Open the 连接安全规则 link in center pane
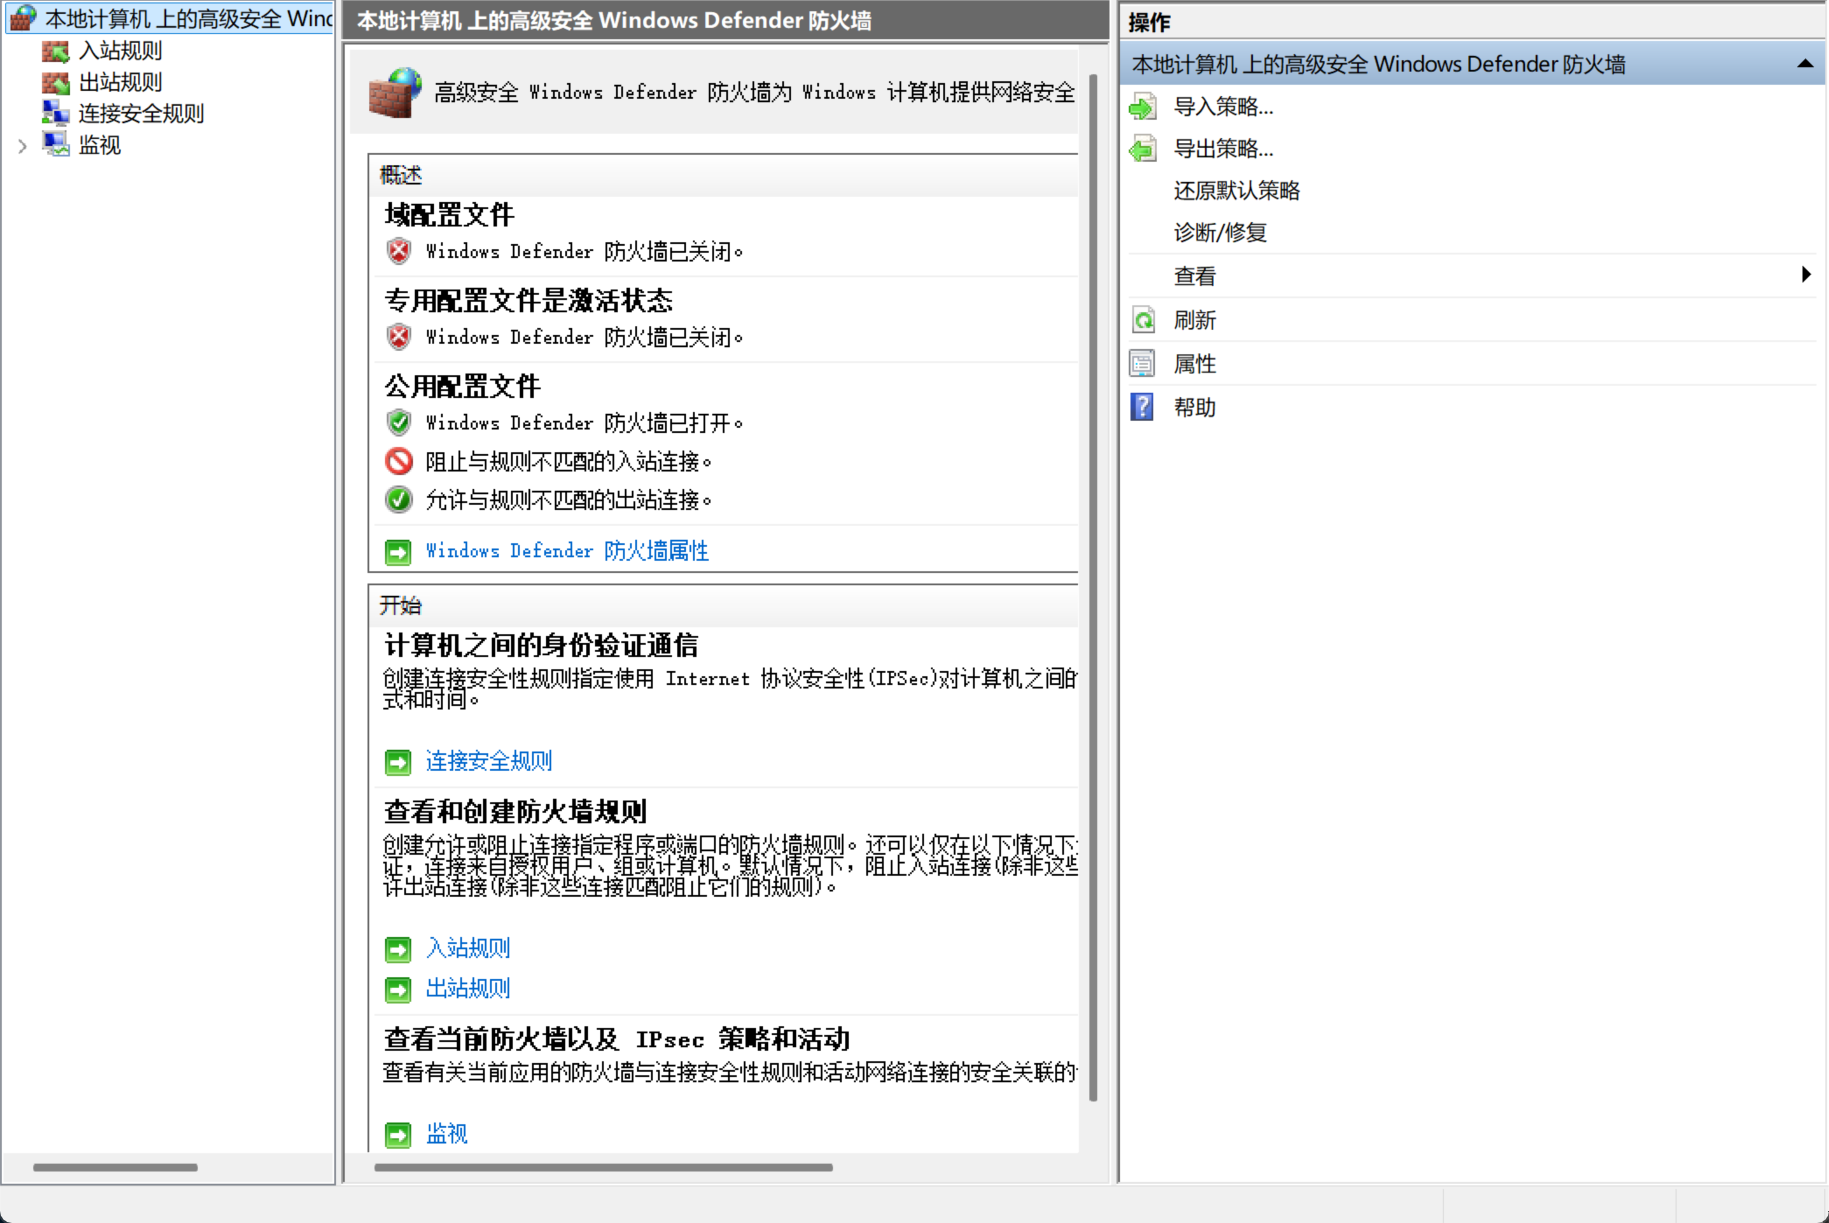The height and width of the screenshot is (1223, 1829). point(489,761)
